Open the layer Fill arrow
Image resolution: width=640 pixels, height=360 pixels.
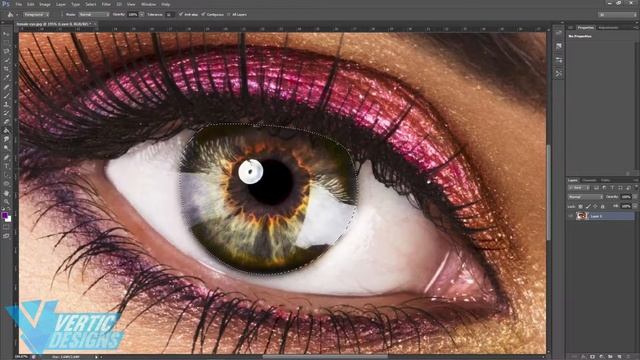pyautogui.click(x=635, y=207)
